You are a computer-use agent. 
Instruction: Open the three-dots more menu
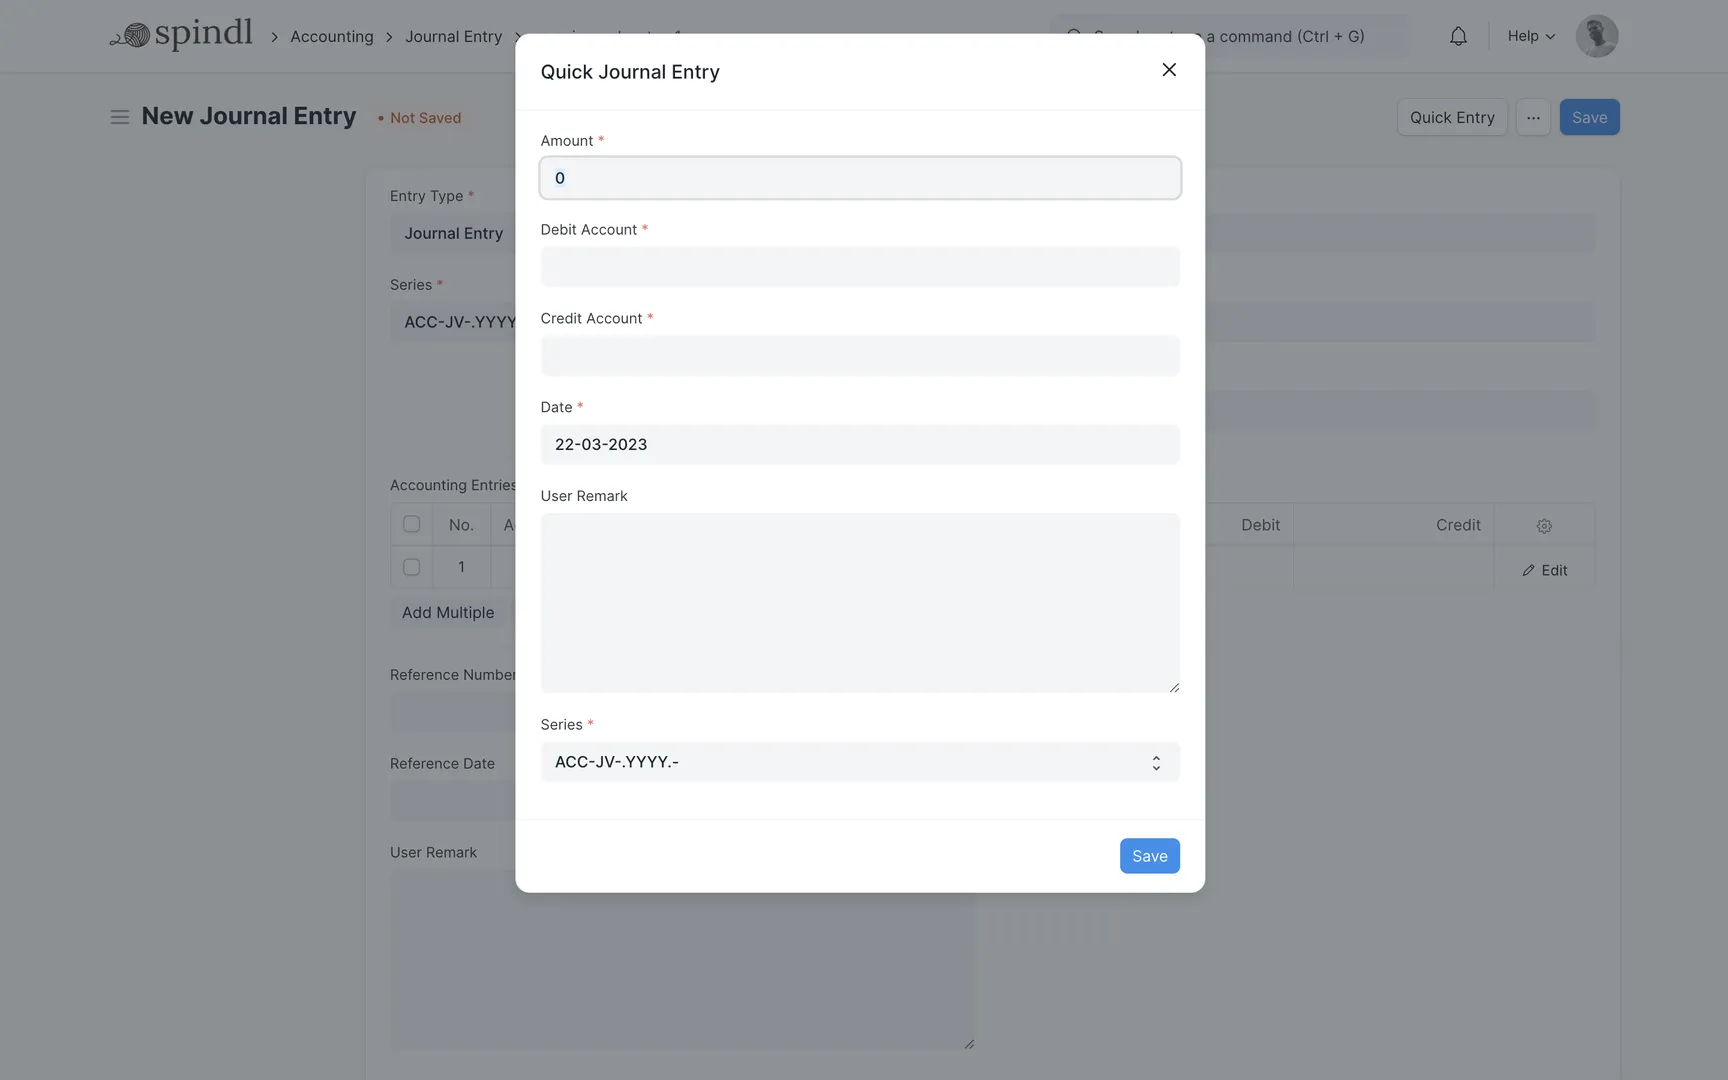click(1532, 117)
